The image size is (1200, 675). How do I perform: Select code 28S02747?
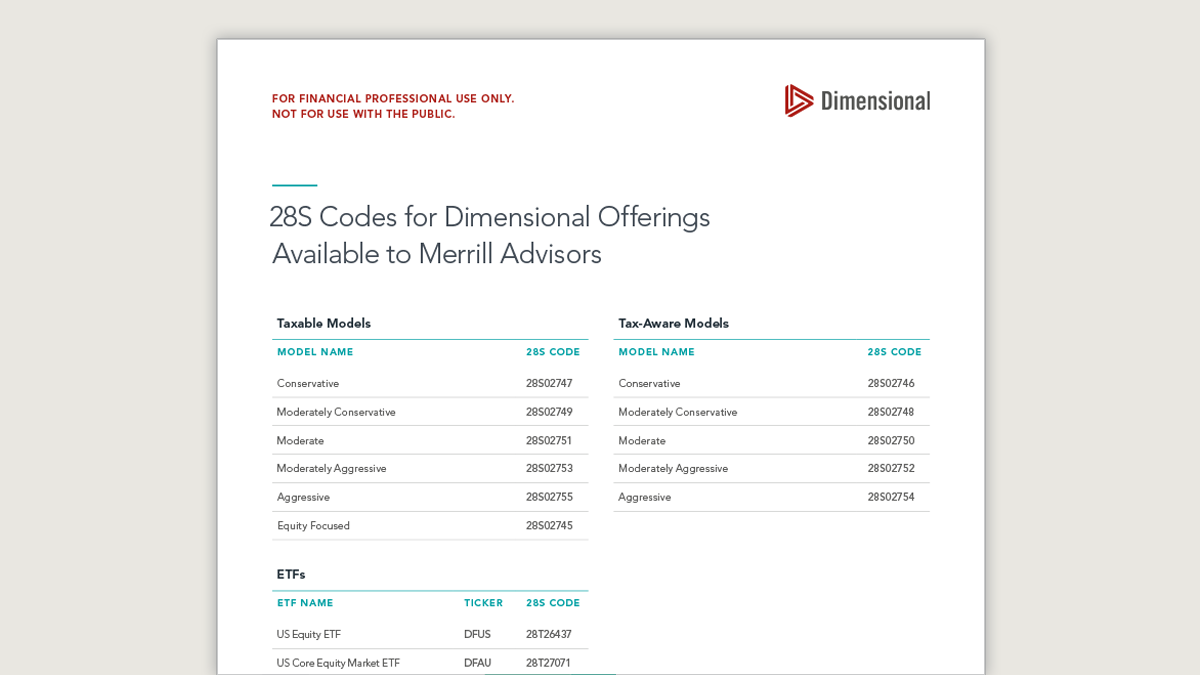click(x=549, y=383)
